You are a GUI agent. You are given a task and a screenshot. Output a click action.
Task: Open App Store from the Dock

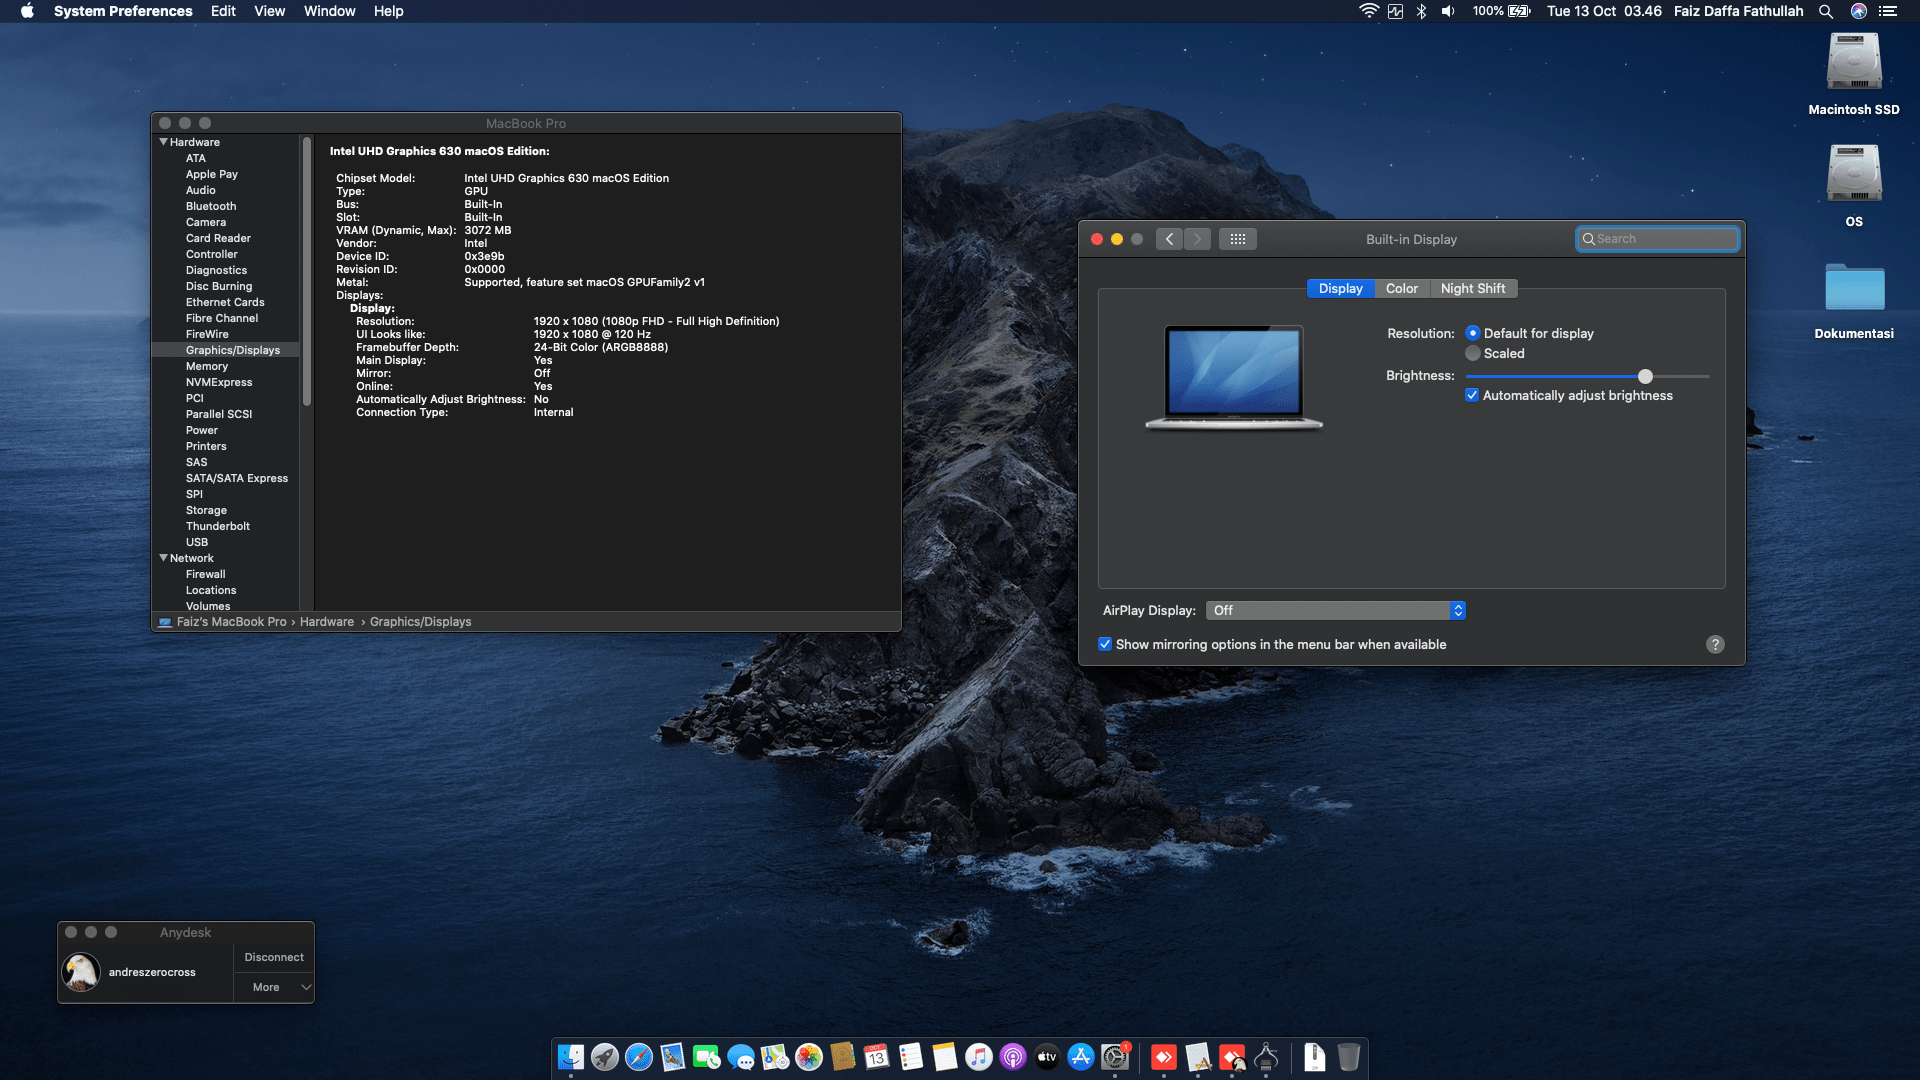pos(1081,1057)
